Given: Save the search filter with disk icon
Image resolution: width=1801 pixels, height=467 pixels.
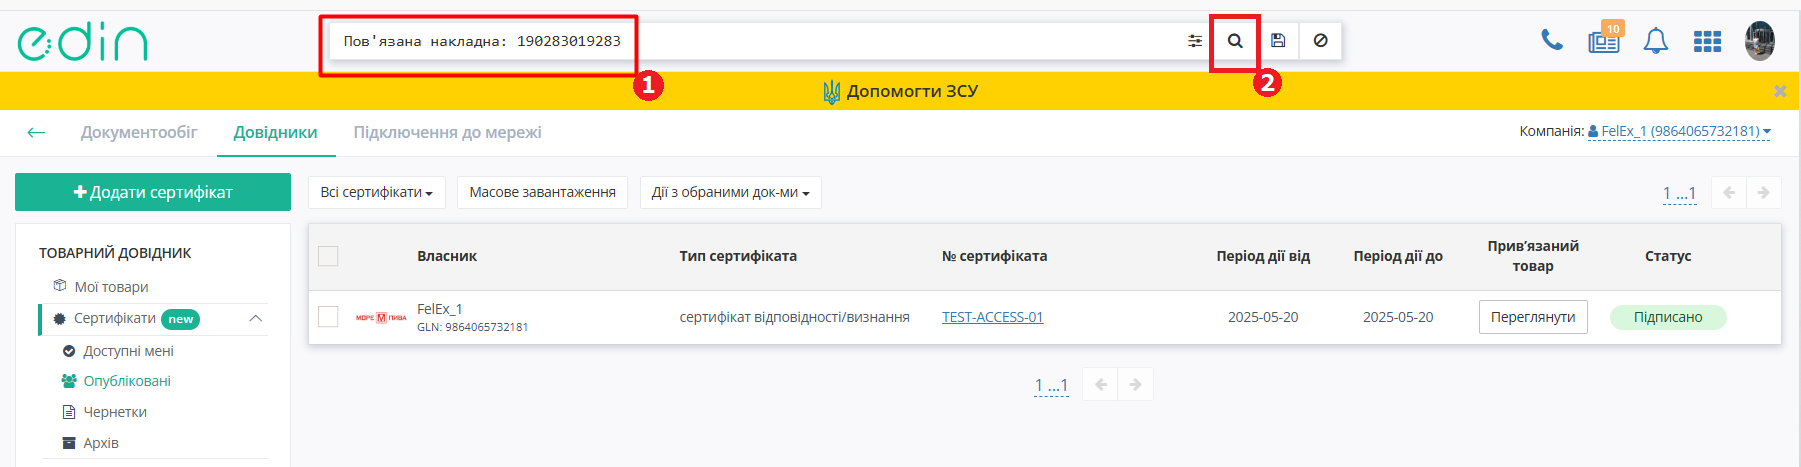Looking at the screenshot, I should tap(1278, 41).
